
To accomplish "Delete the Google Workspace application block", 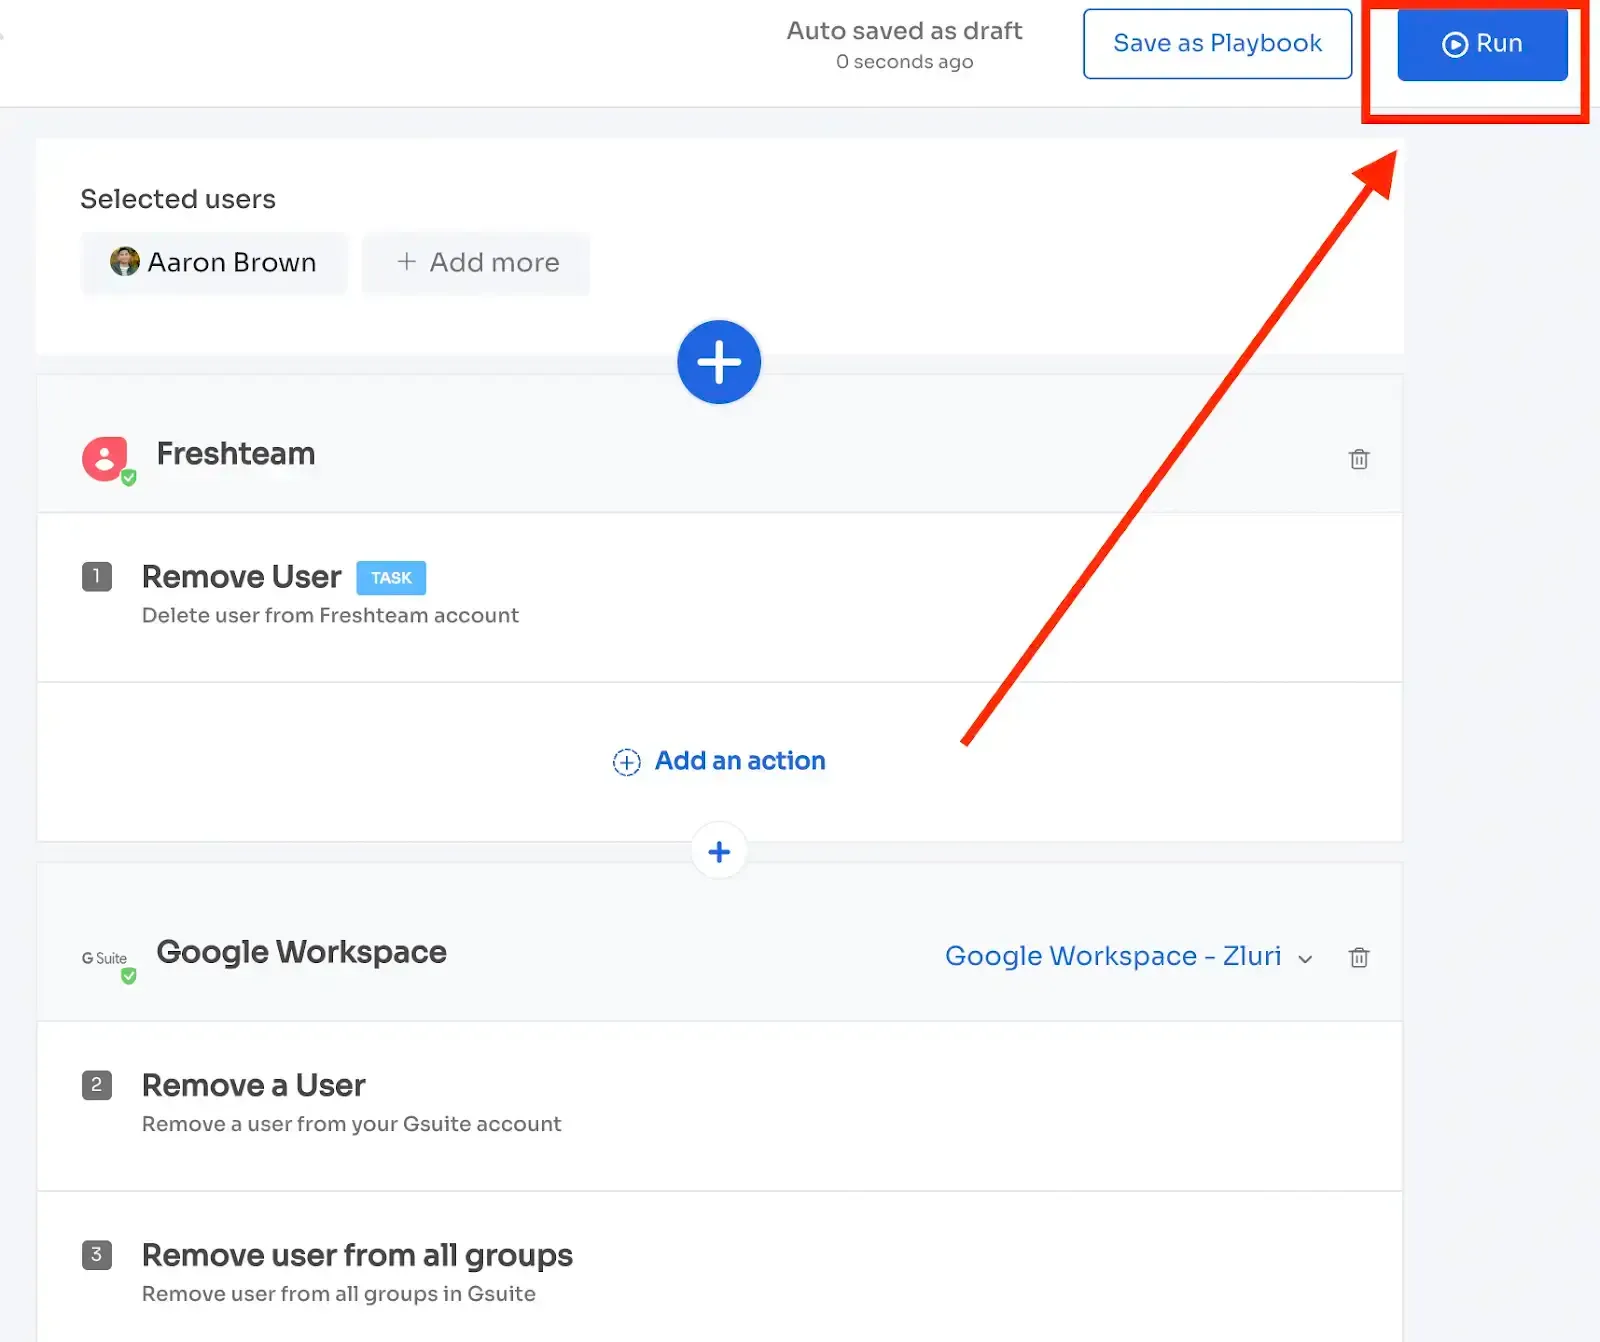I will 1358,957.
